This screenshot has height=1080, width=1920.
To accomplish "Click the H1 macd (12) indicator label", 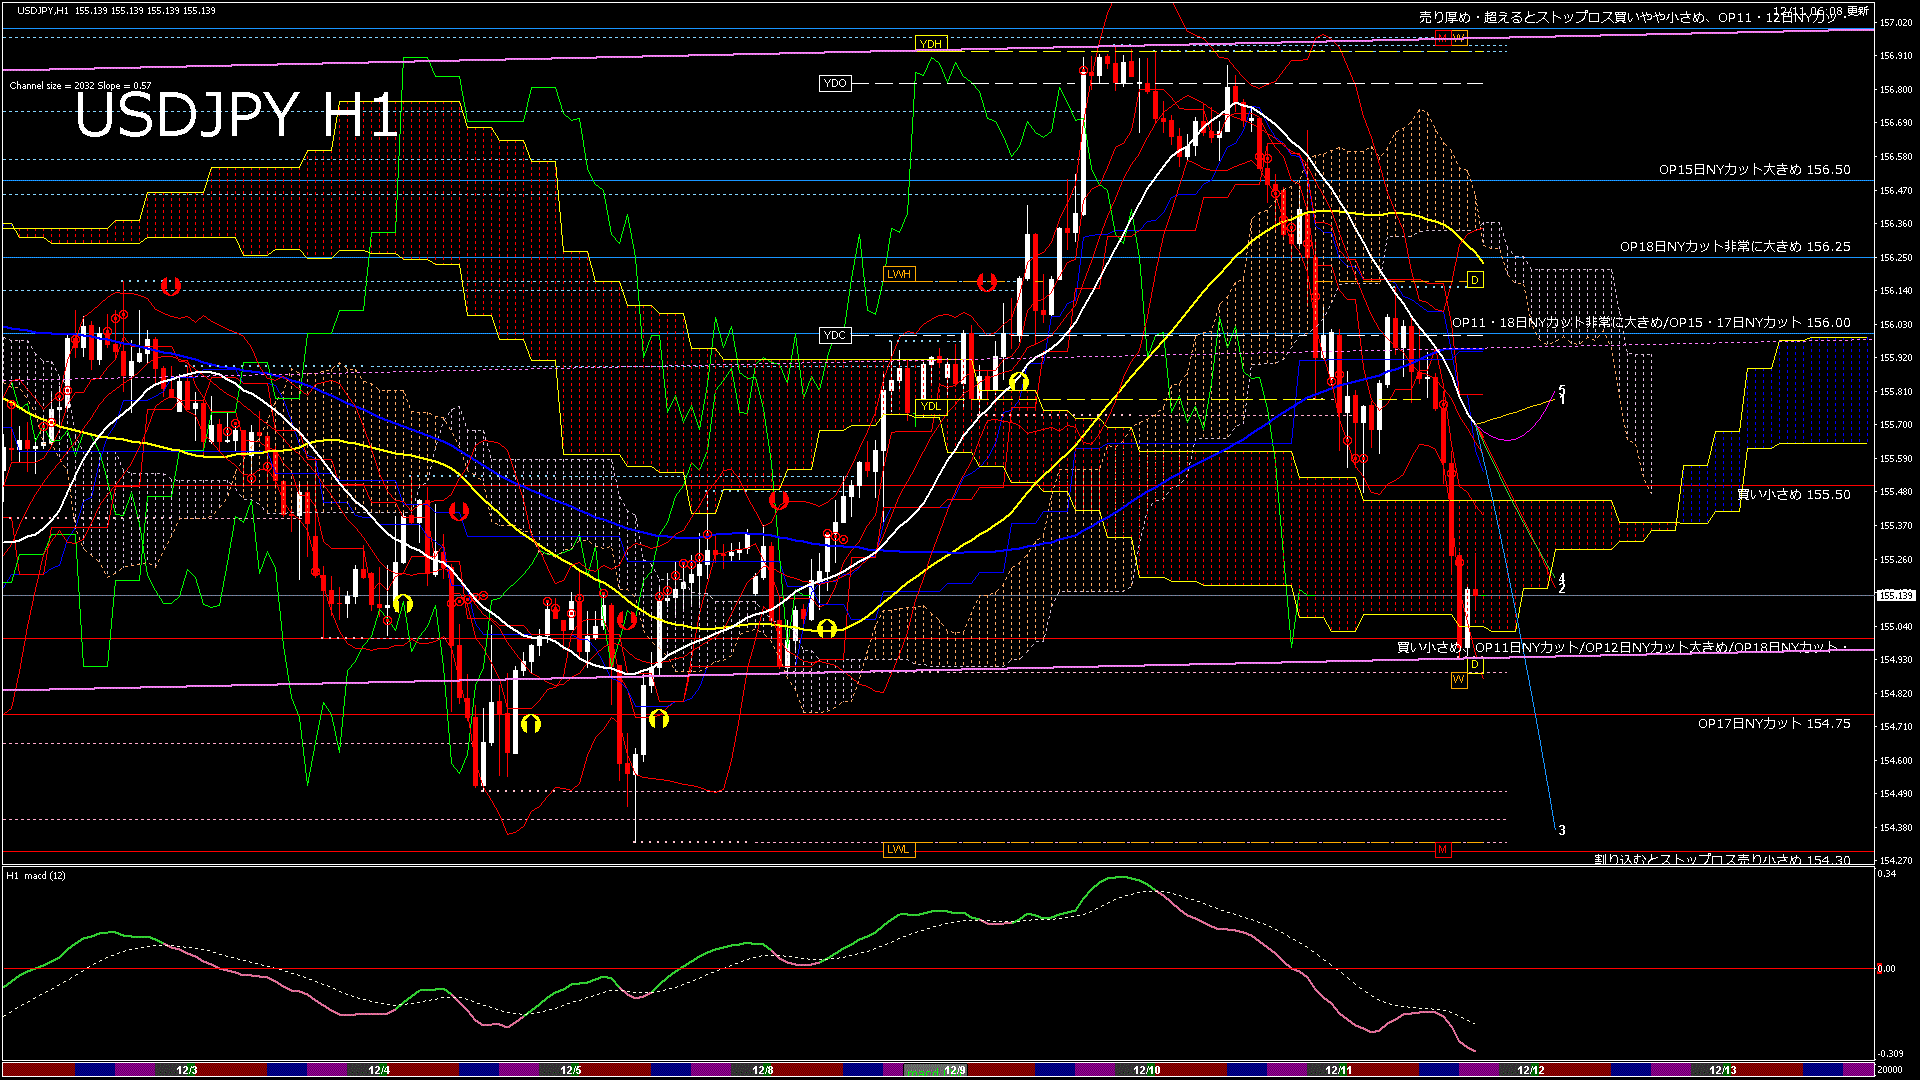I will coord(36,876).
